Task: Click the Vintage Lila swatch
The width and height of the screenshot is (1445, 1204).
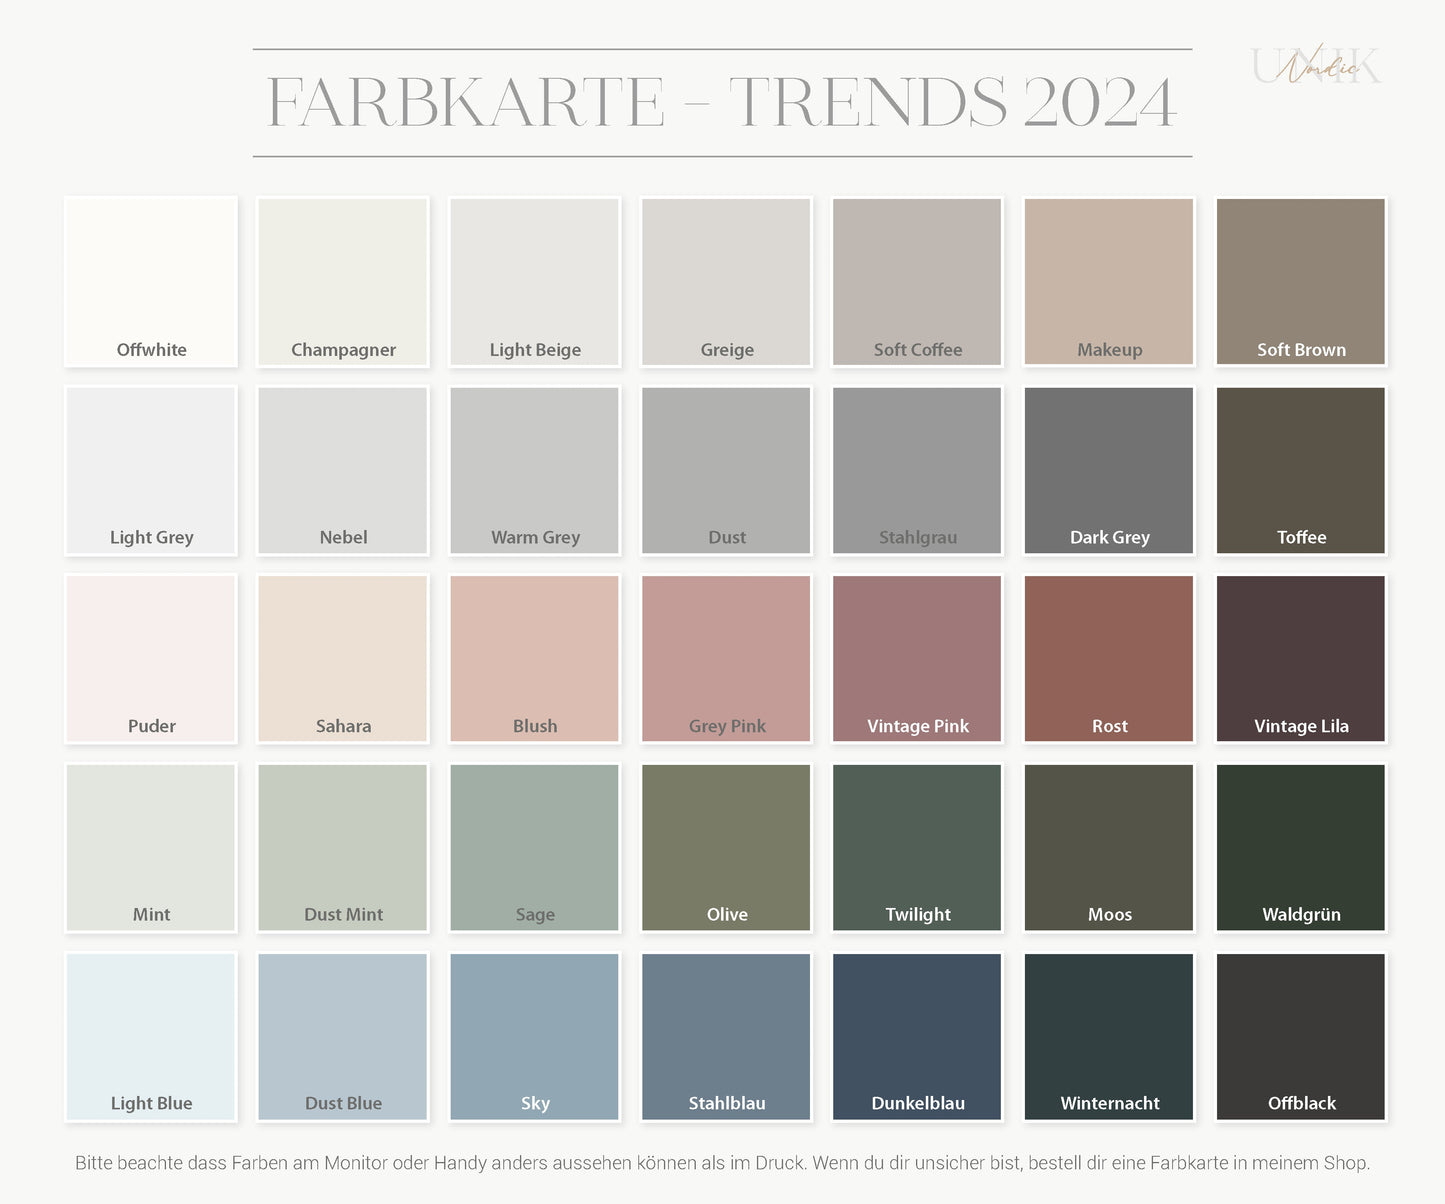Action: pos(1301,658)
